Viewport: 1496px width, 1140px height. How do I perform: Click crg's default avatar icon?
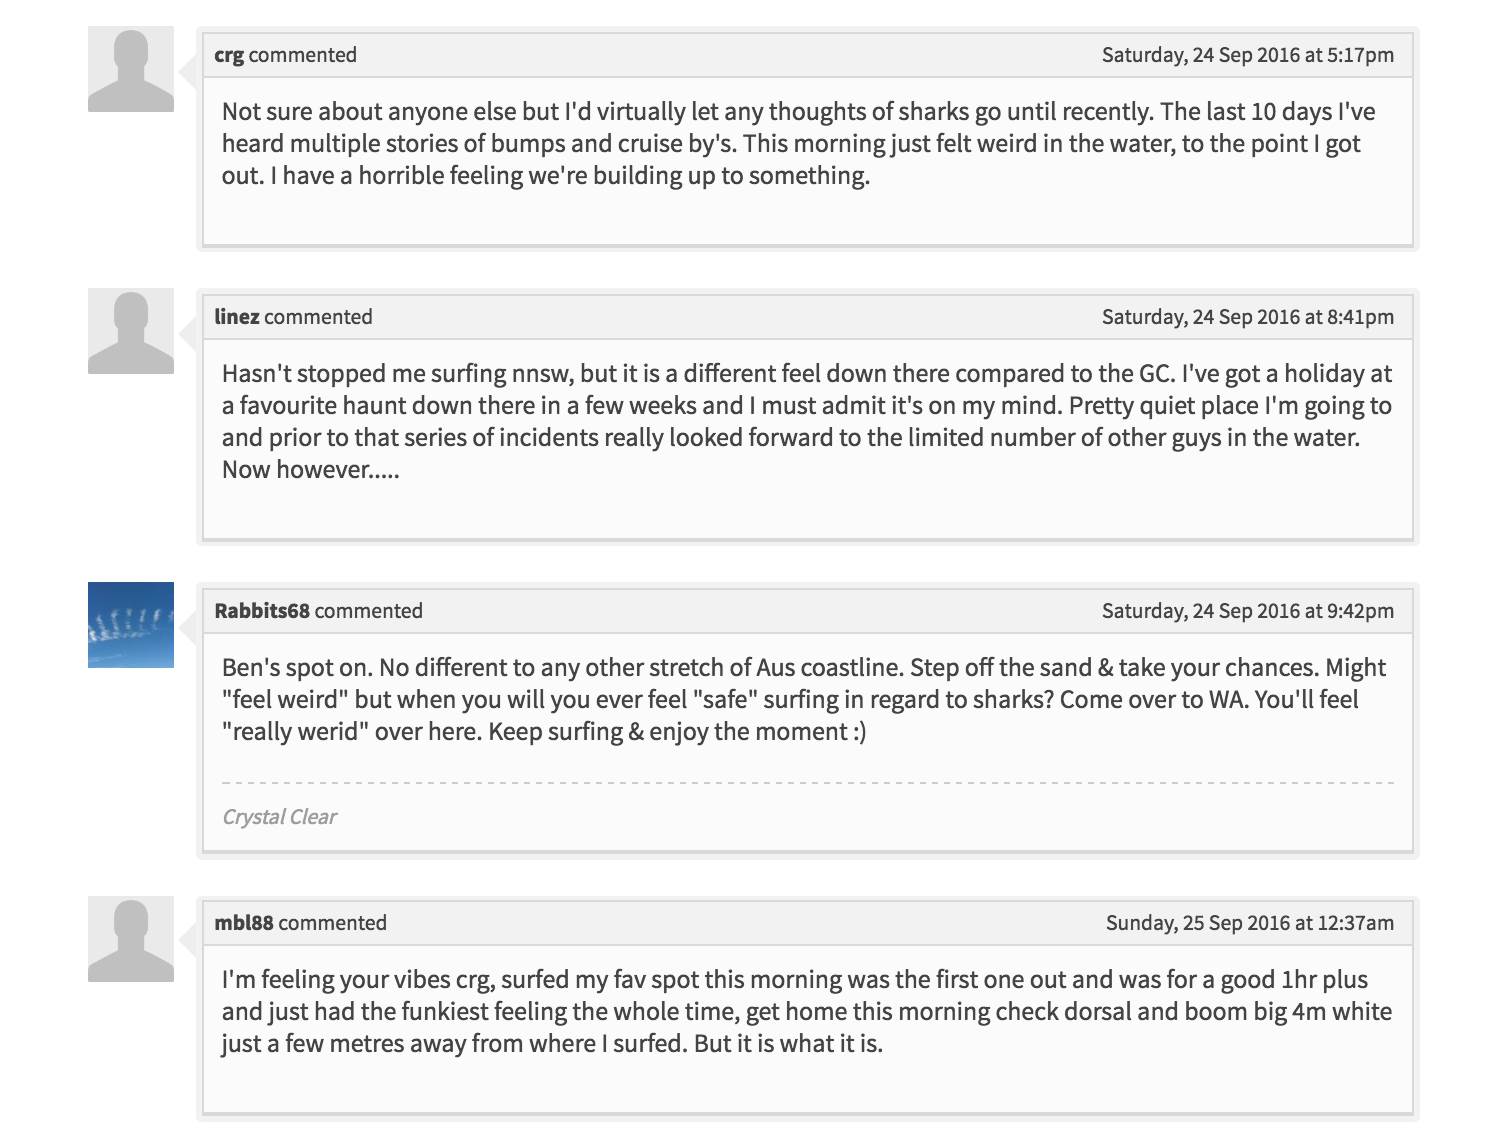coord(131,69)
